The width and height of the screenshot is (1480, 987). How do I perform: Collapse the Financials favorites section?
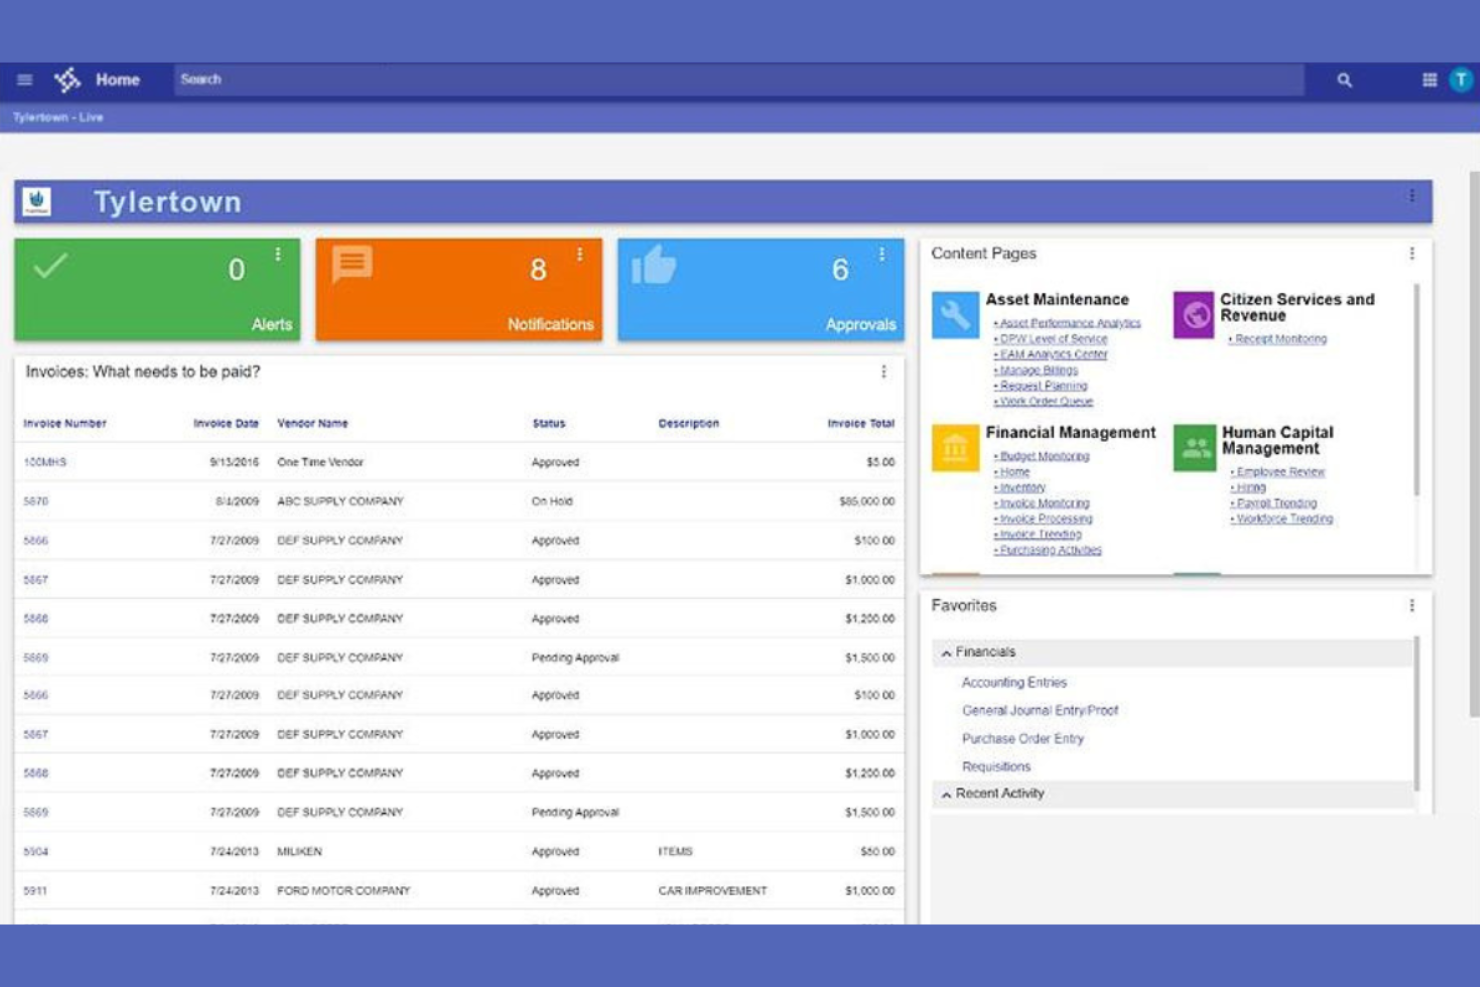(946, 653)
